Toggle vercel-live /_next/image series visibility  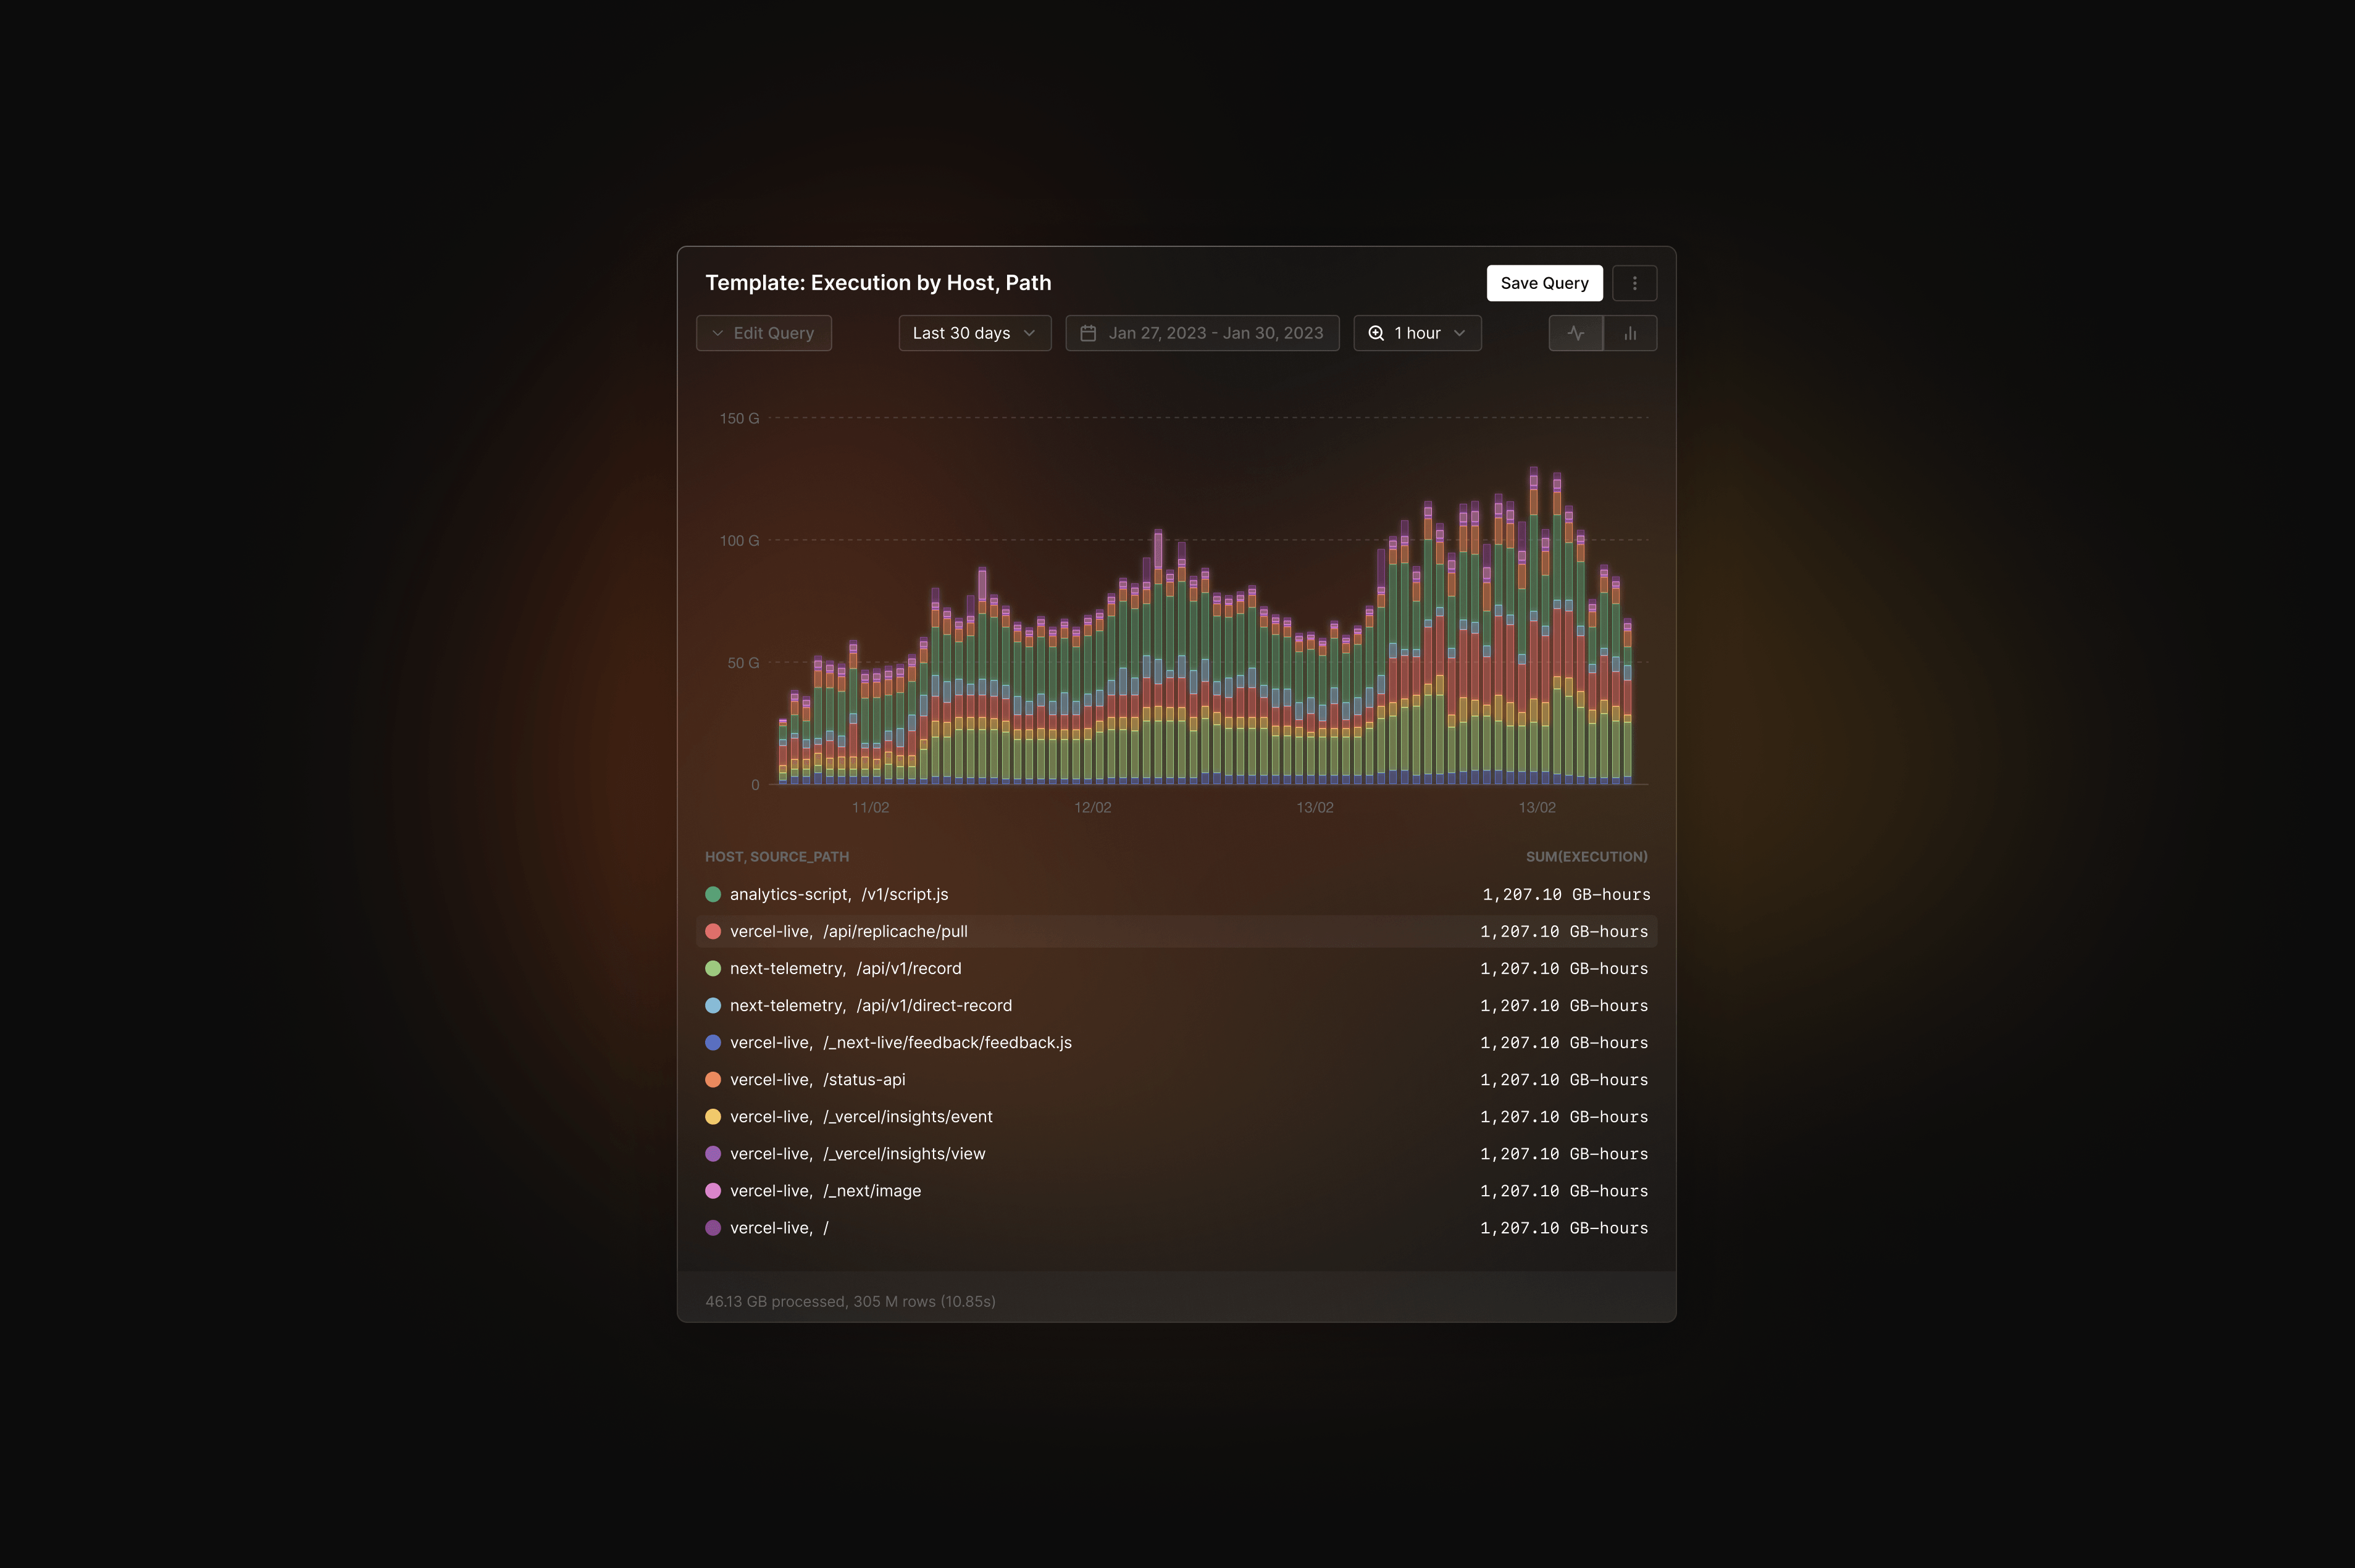[825, 1190]
